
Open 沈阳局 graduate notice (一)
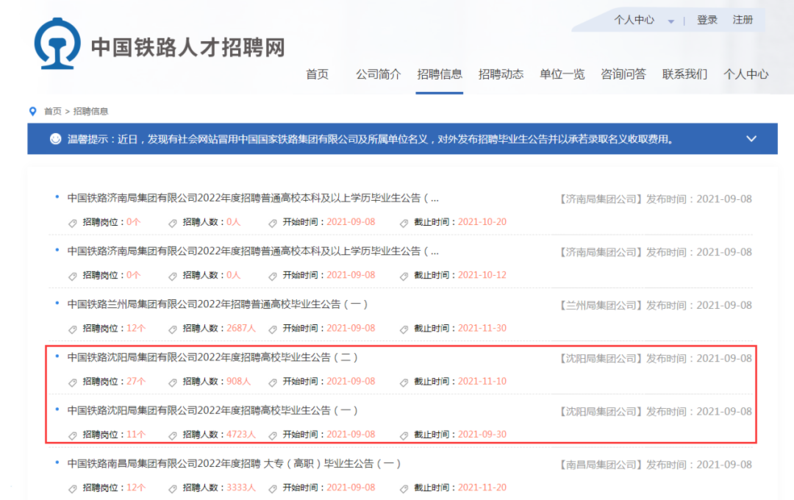click(x=212, y=411)
